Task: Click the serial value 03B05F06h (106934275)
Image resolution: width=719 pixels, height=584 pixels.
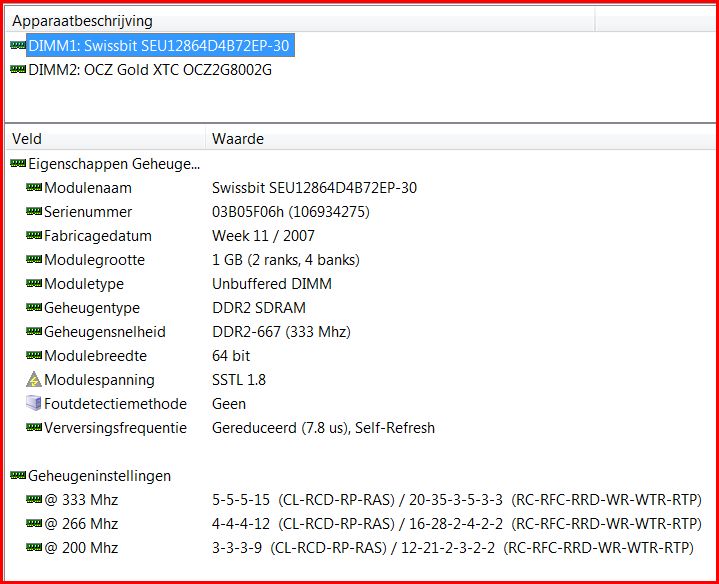Action: click(x=291, y=212)
